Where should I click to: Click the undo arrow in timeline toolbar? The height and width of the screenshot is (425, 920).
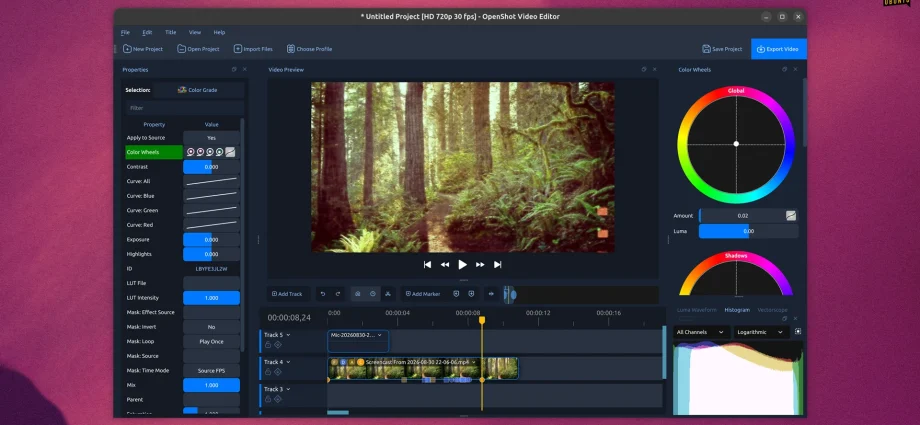323,294
